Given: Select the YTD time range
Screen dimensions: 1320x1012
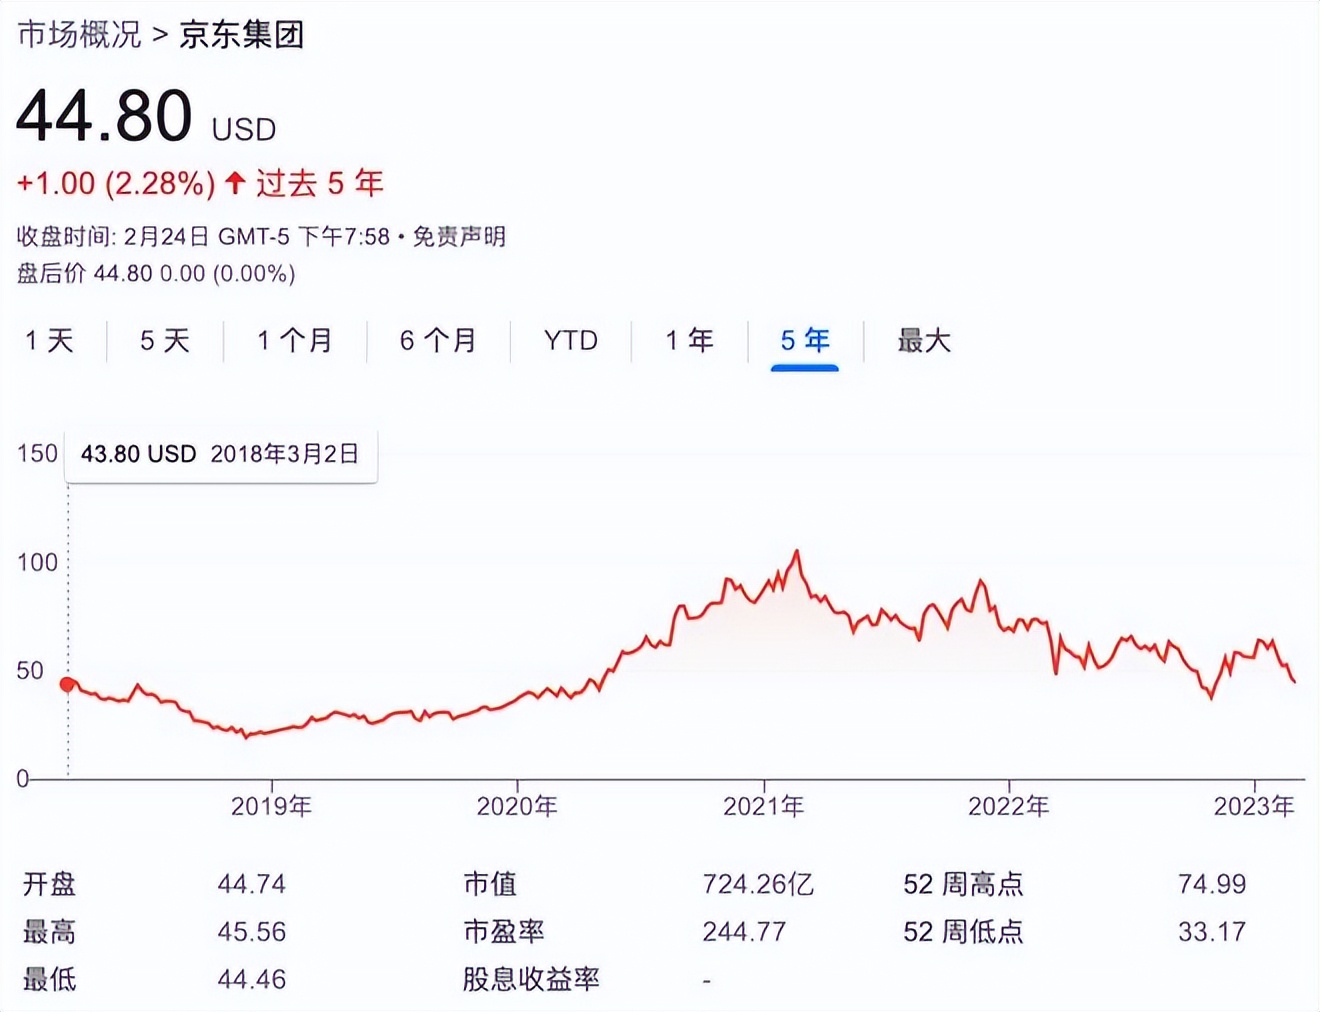Looking at the screenshot, I should [x=569, y=341].
